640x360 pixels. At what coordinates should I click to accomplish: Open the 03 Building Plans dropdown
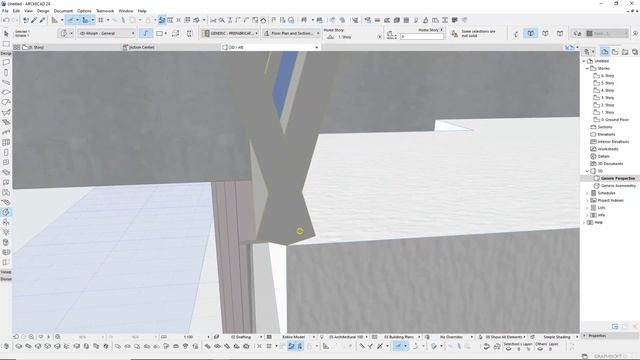pyautogui.click(x=400, y=337)
